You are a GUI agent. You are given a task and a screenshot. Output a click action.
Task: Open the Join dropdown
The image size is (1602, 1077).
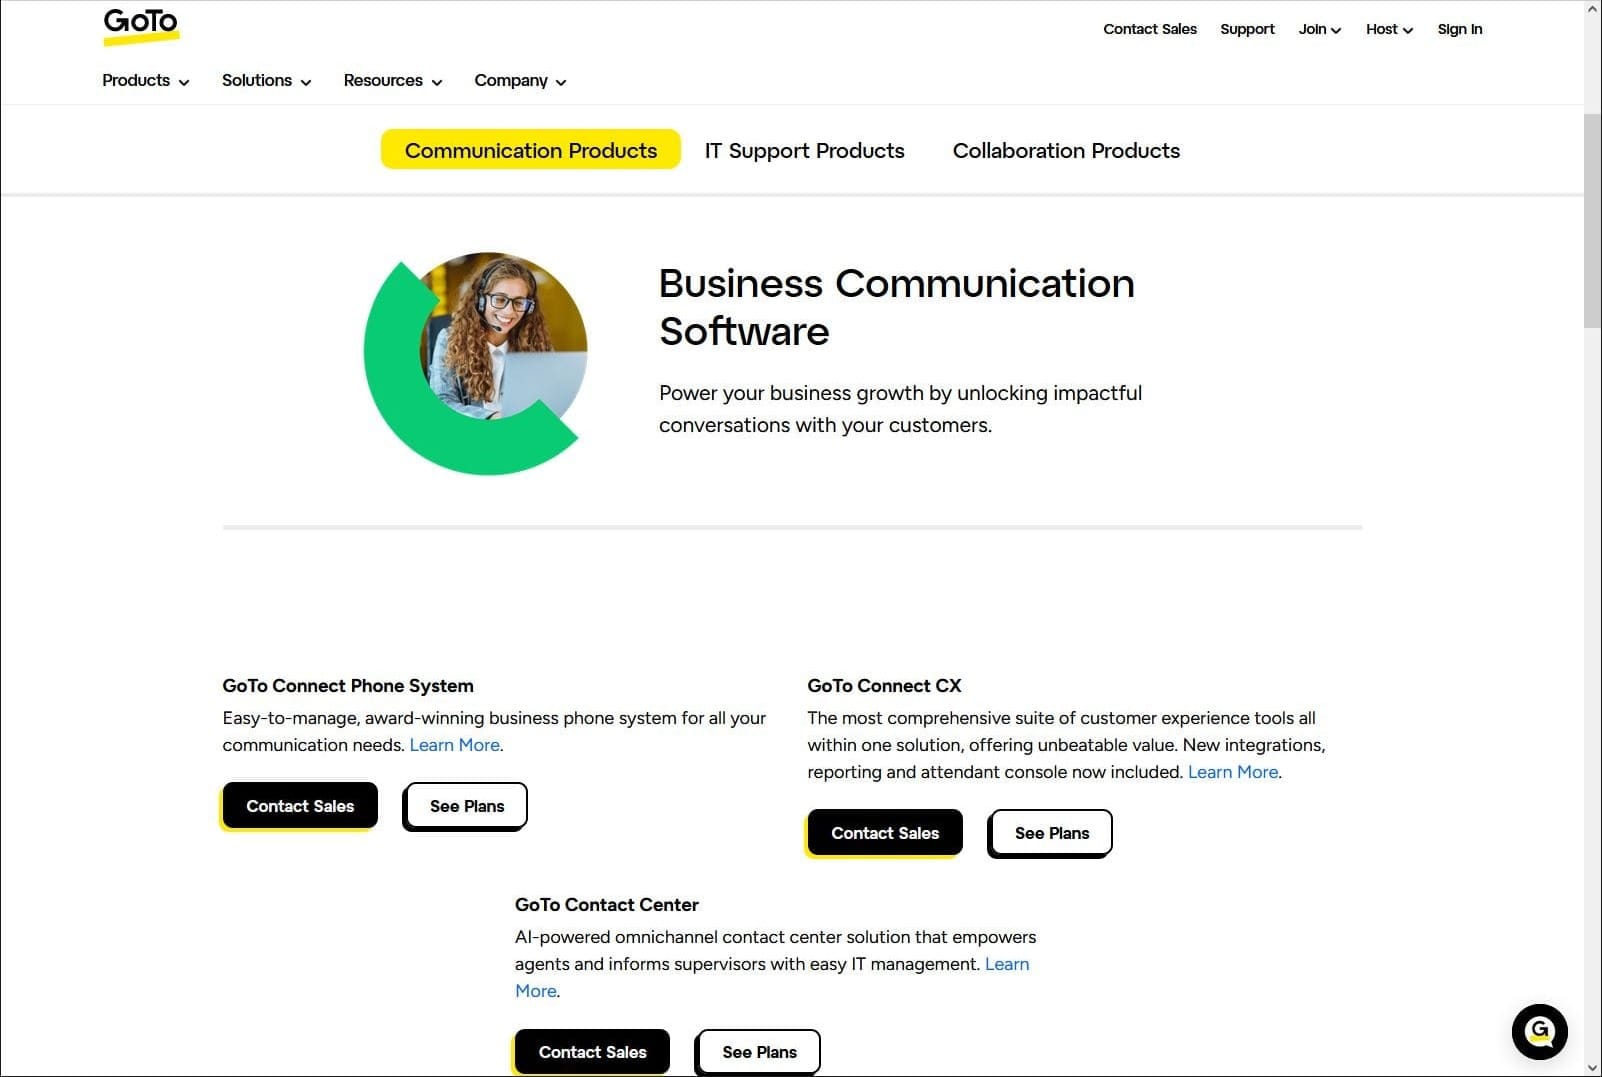[1320, 29]
